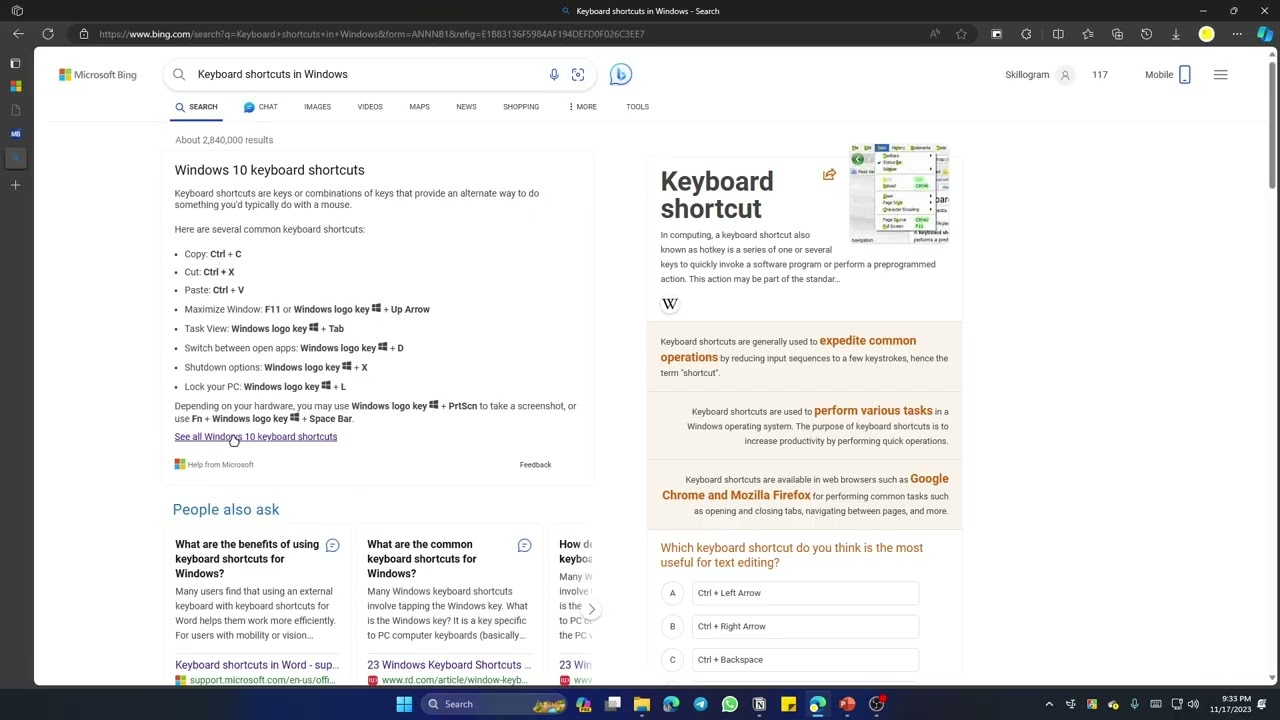Open the 117 rewards points counter
This screenshot has height=720, width=1280.
[x=1100, y=75]
